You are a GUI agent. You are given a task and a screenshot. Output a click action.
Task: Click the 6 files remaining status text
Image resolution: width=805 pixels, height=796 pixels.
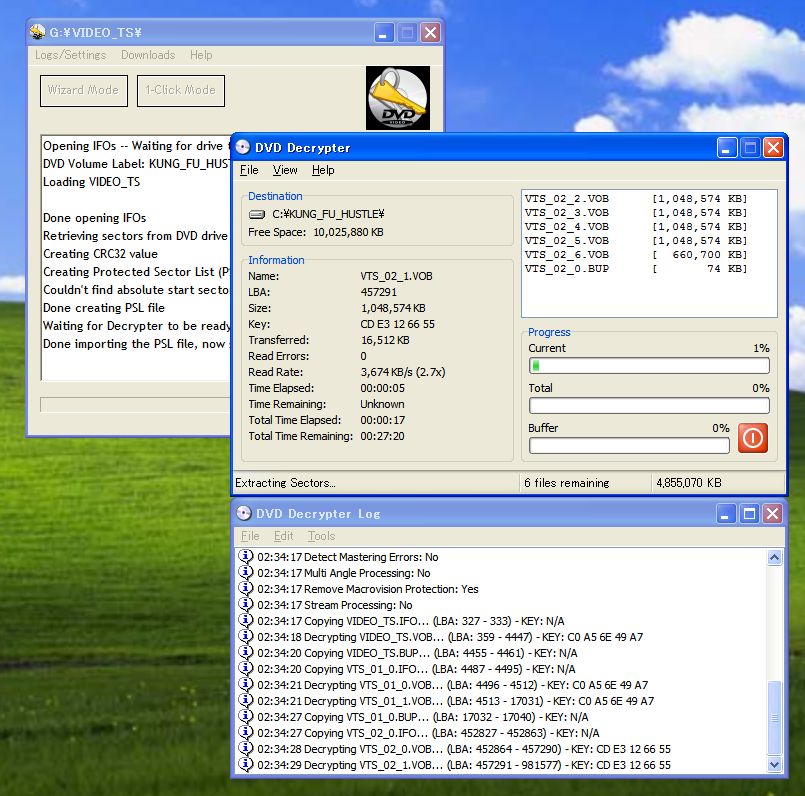pyautogui.click(x=567, y=483)
